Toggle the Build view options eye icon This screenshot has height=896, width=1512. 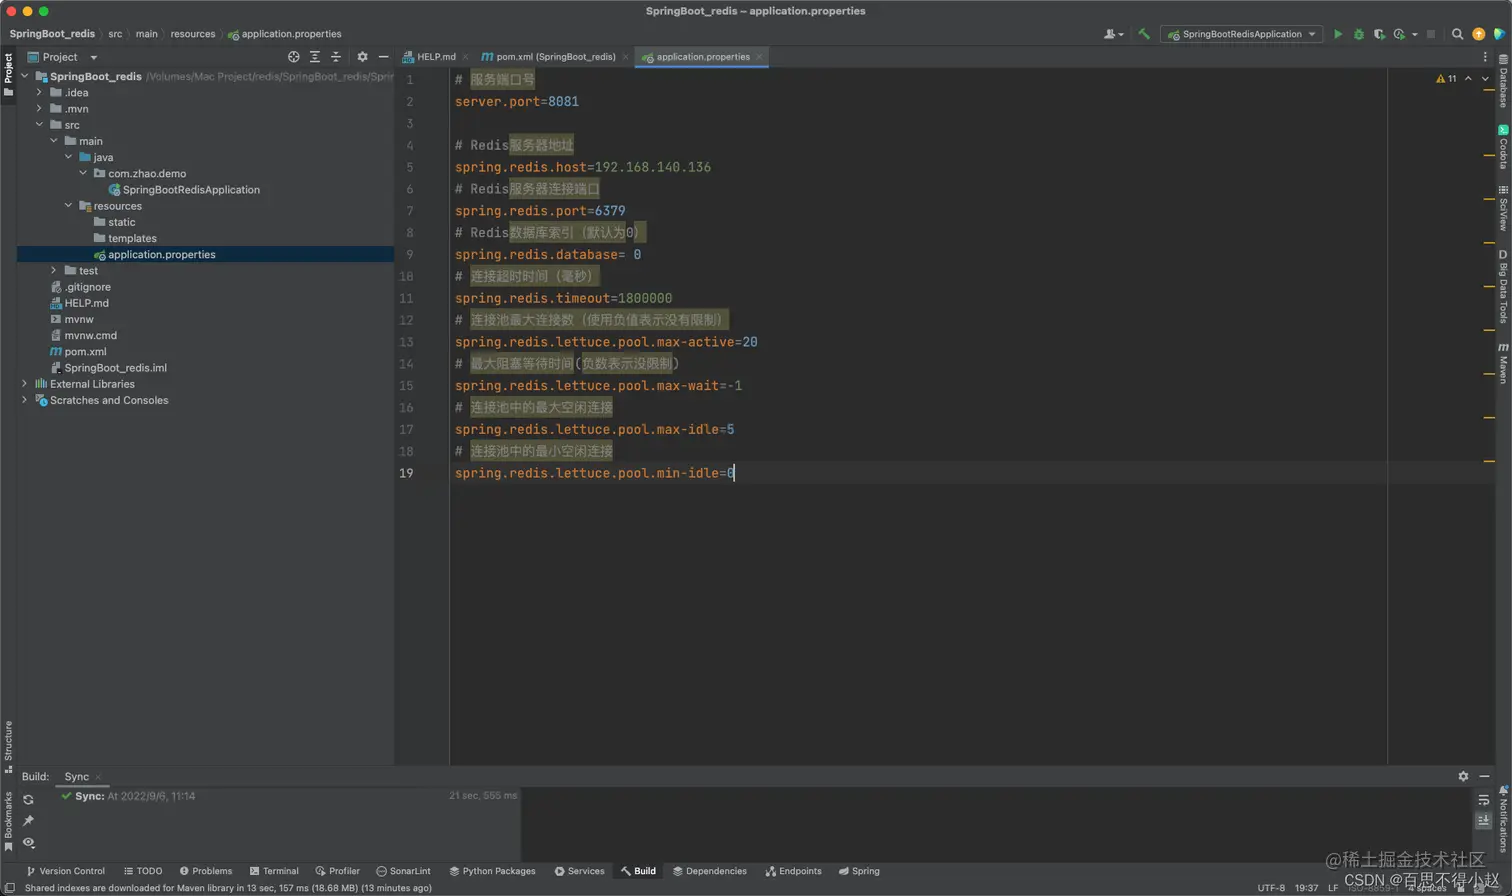point(28,843)
